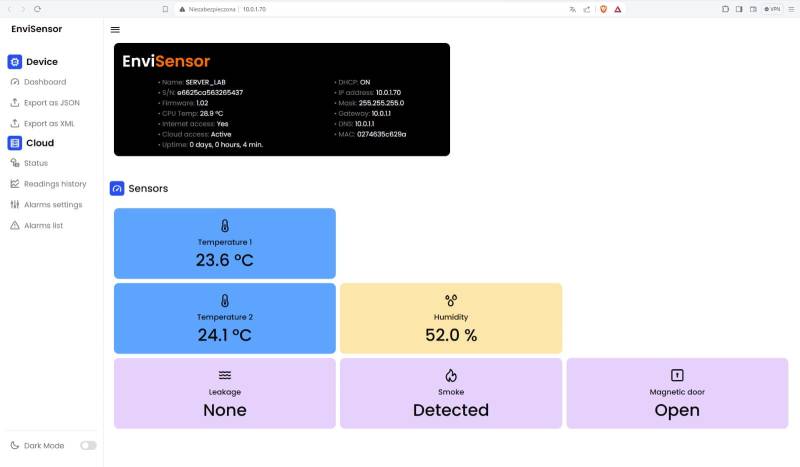Click the hamburger menu icon
The width and height of the screenshot is (800, 467).
tap(115, 30)
